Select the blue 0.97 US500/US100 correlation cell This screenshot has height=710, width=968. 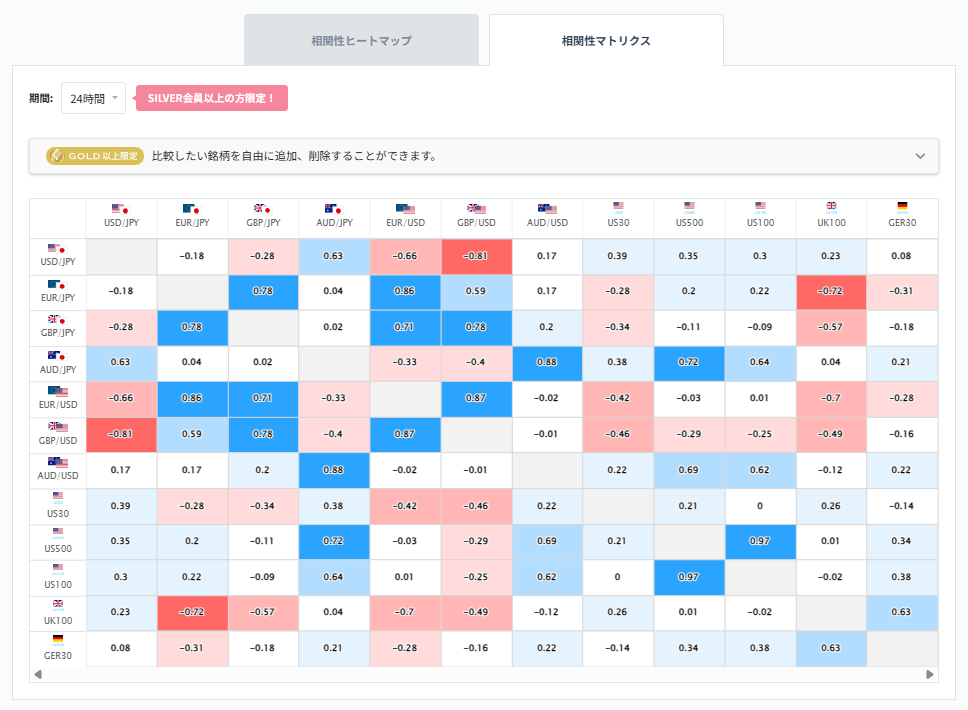(x=760, y=540)
